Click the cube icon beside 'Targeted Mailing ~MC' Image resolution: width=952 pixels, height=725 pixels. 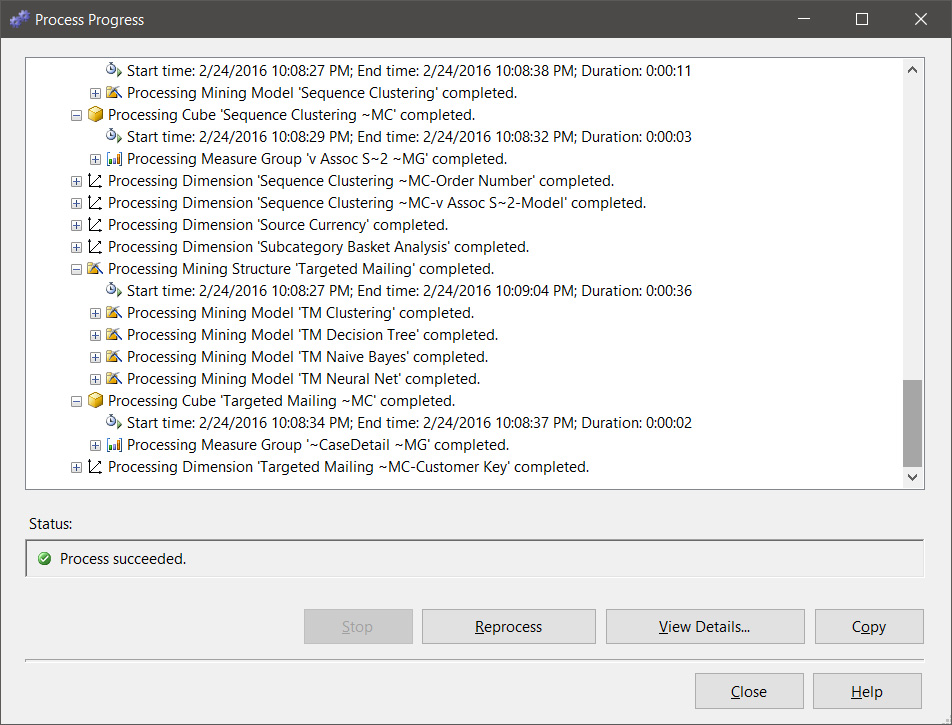click(95, 400)
